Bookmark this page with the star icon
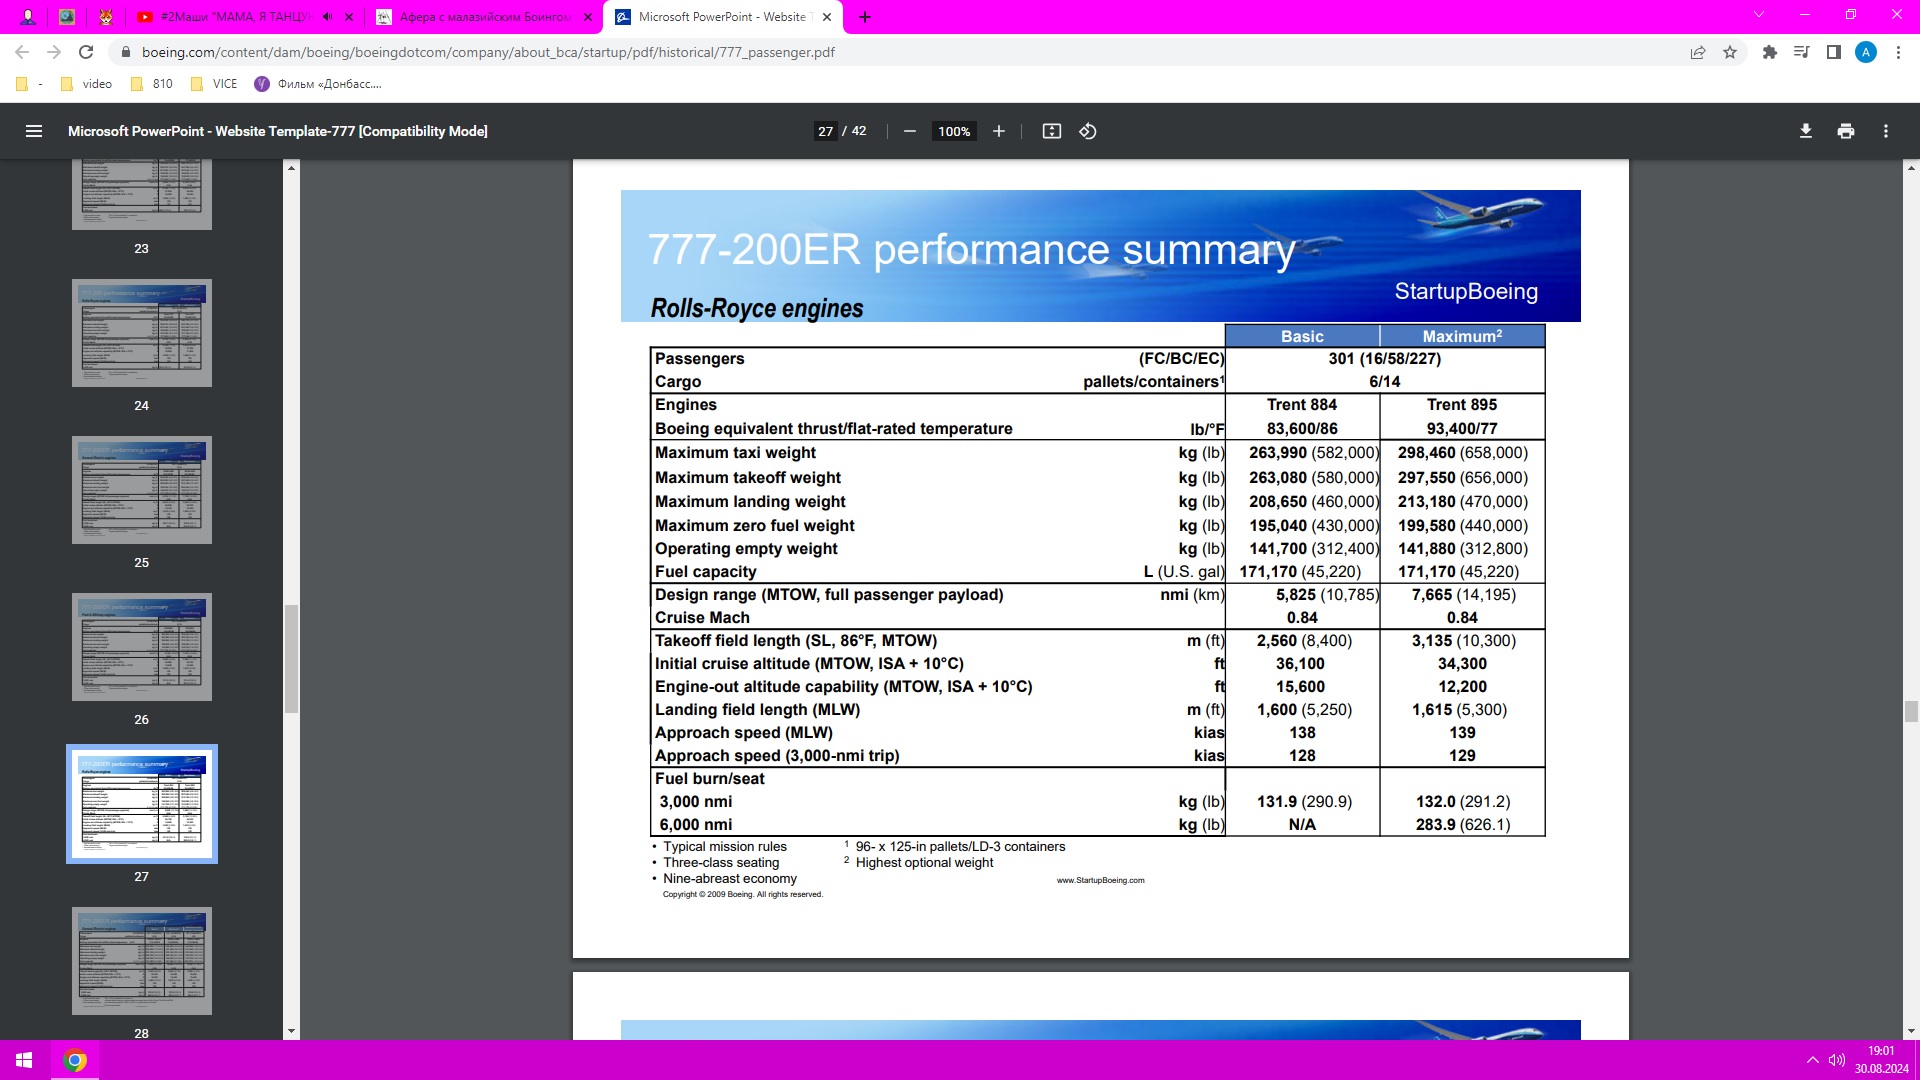 point(1730,52)
